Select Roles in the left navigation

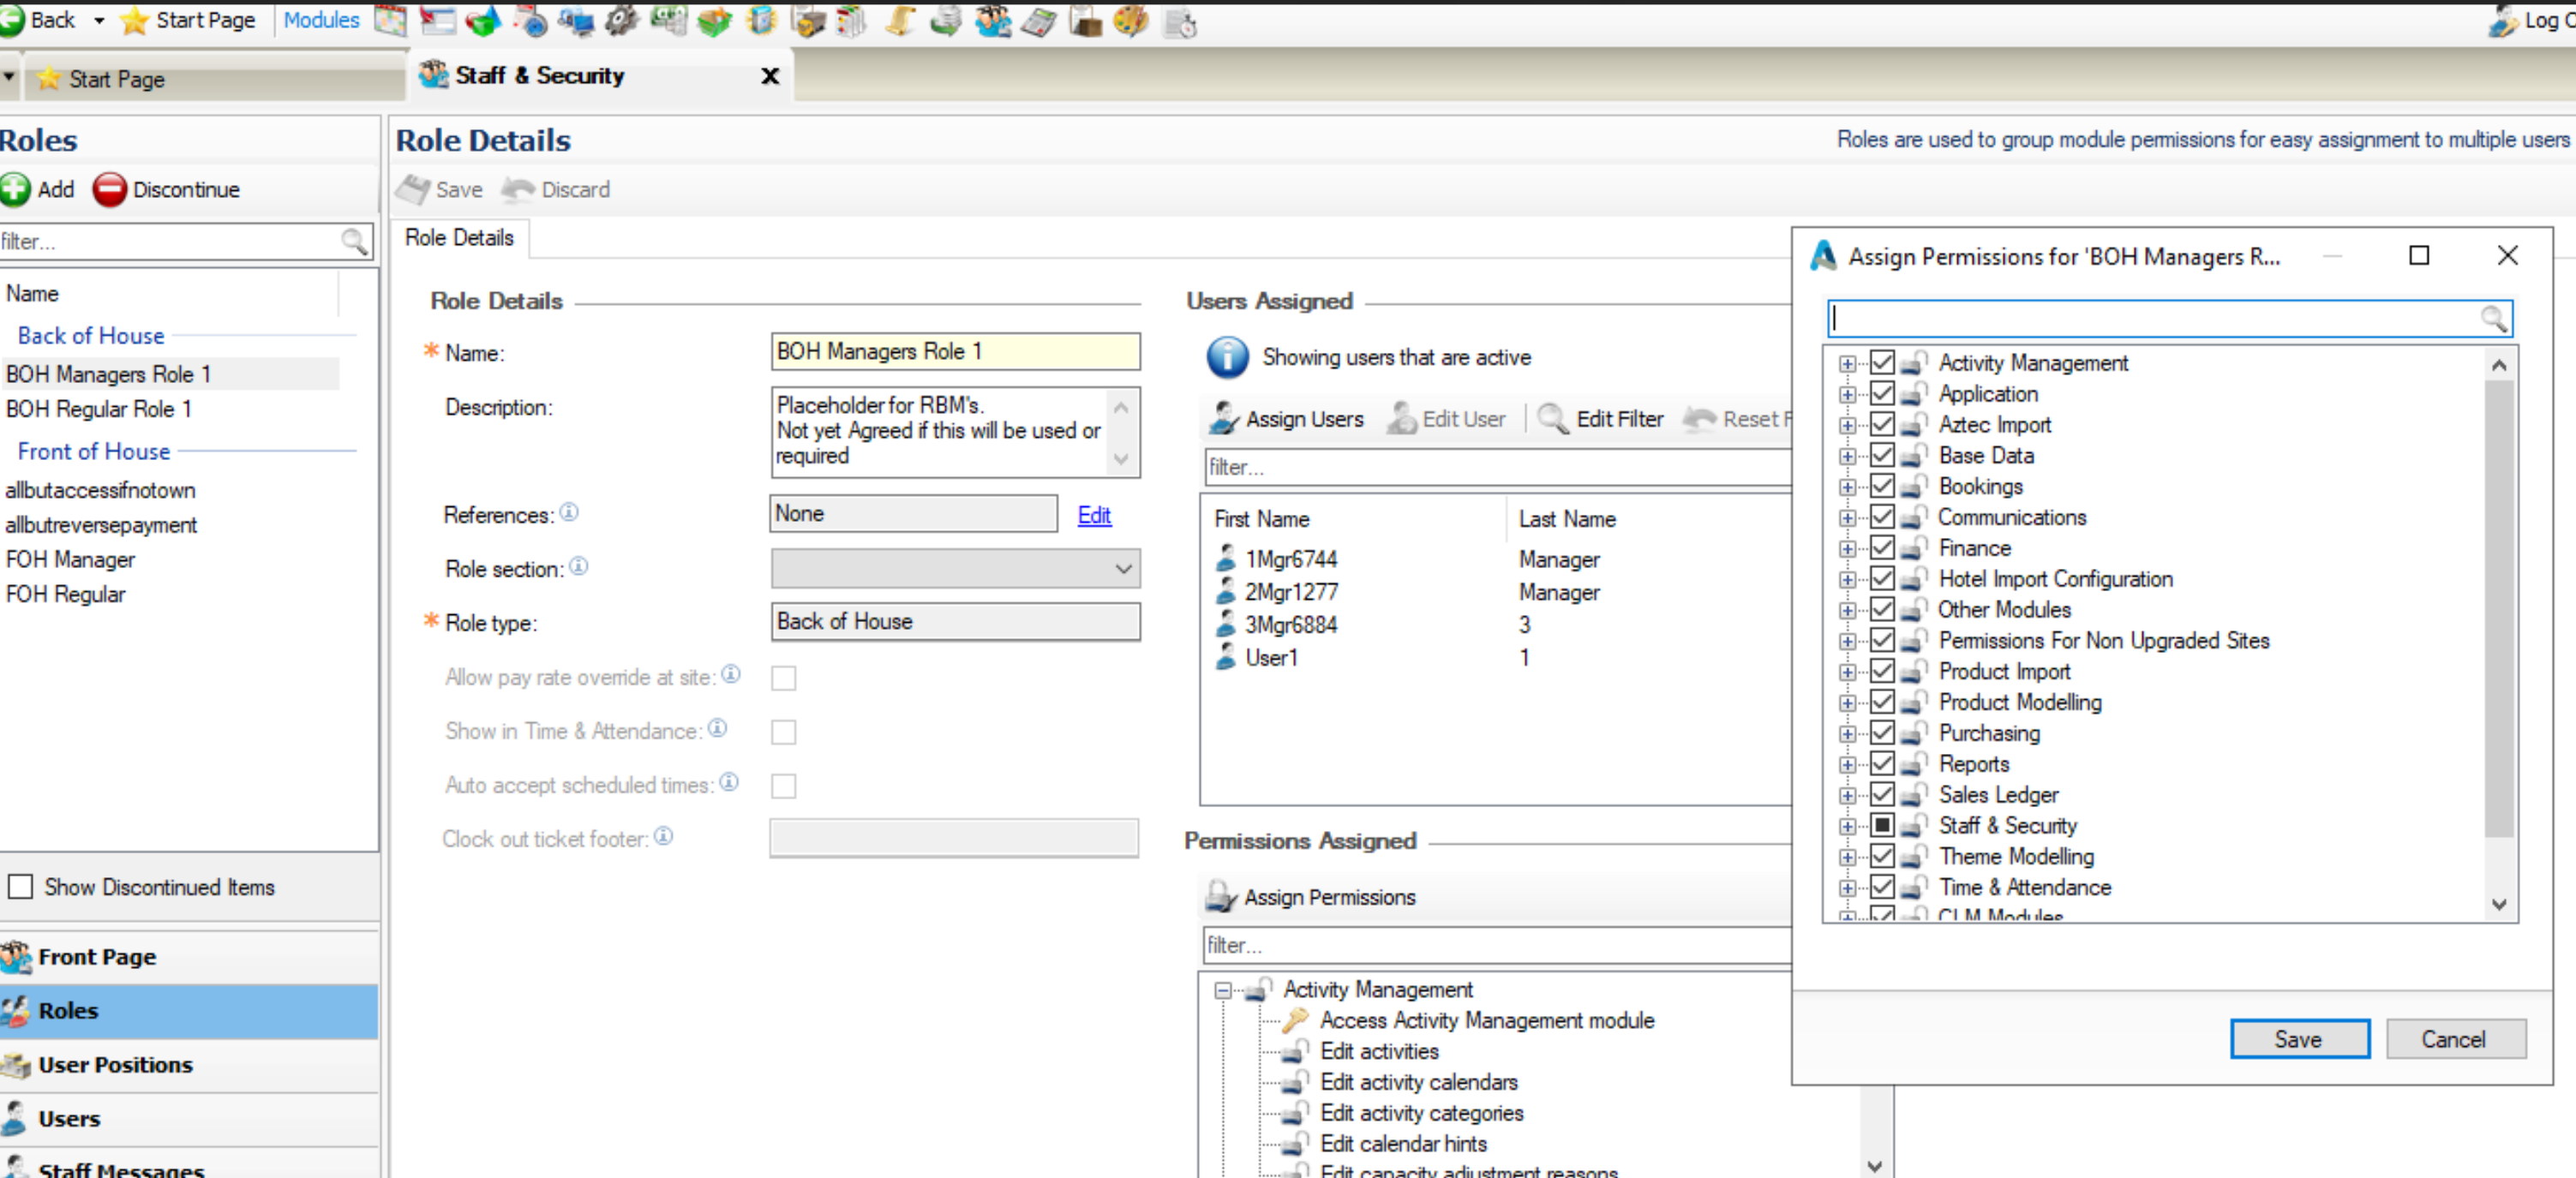coord(188,1010)
